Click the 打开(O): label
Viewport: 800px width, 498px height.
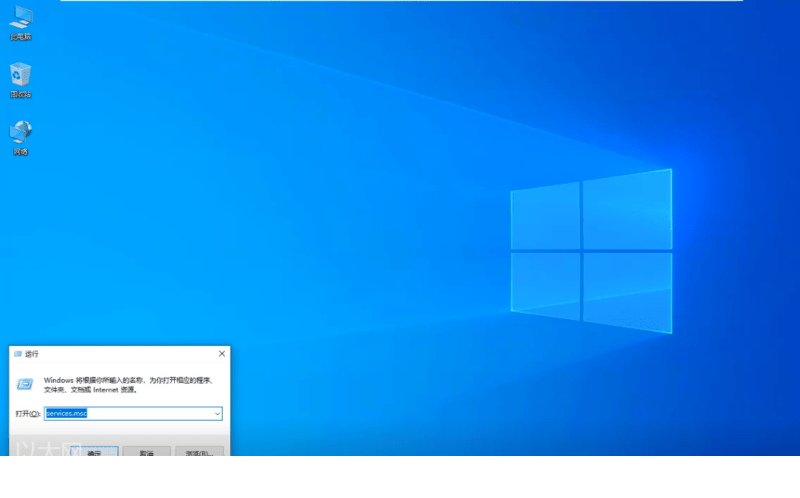pyautogui.click(x=27, y=413)
